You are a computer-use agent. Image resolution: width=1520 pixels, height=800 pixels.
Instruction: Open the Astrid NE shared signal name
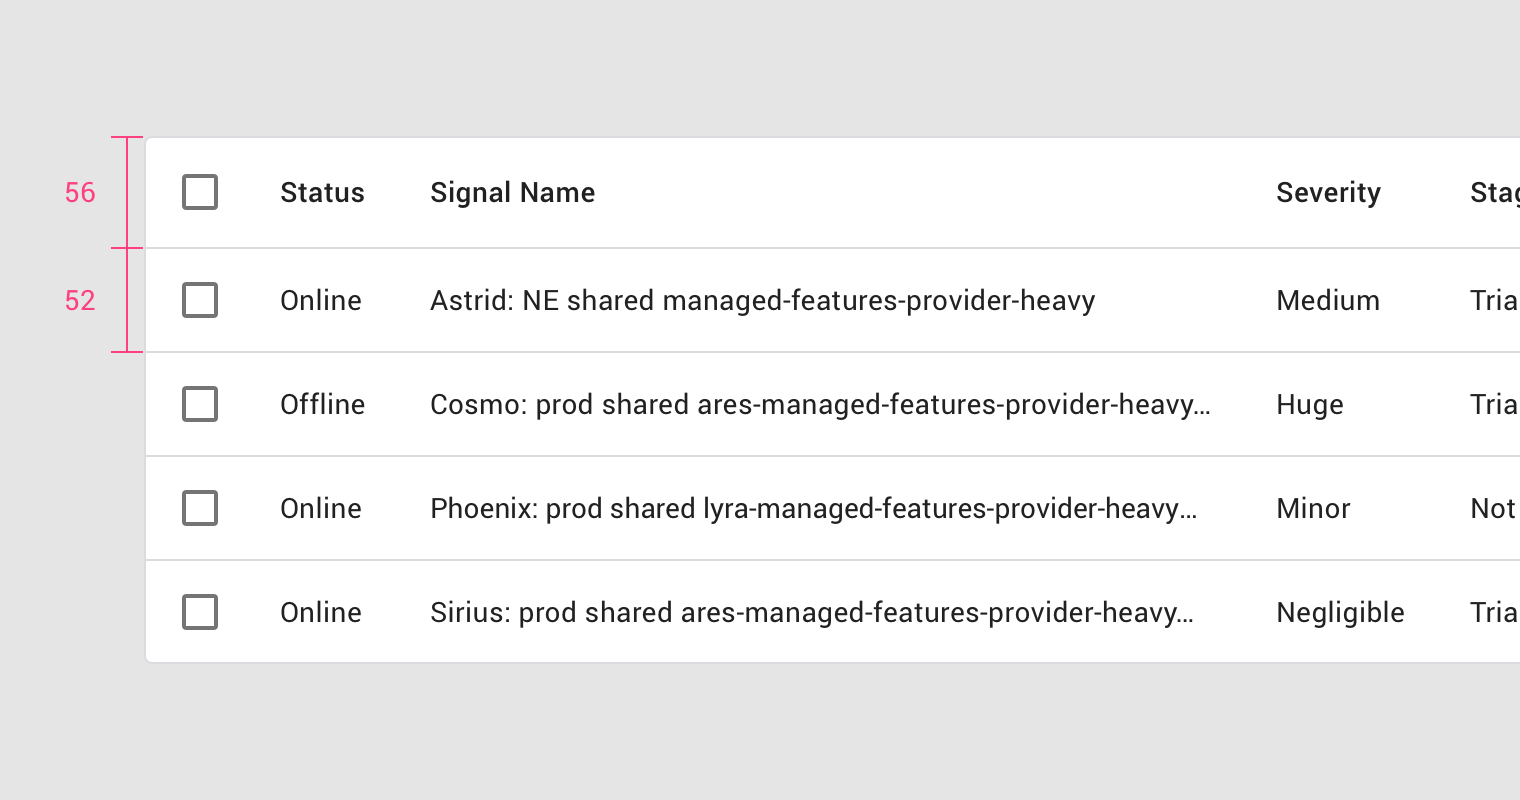coord(762,300)
